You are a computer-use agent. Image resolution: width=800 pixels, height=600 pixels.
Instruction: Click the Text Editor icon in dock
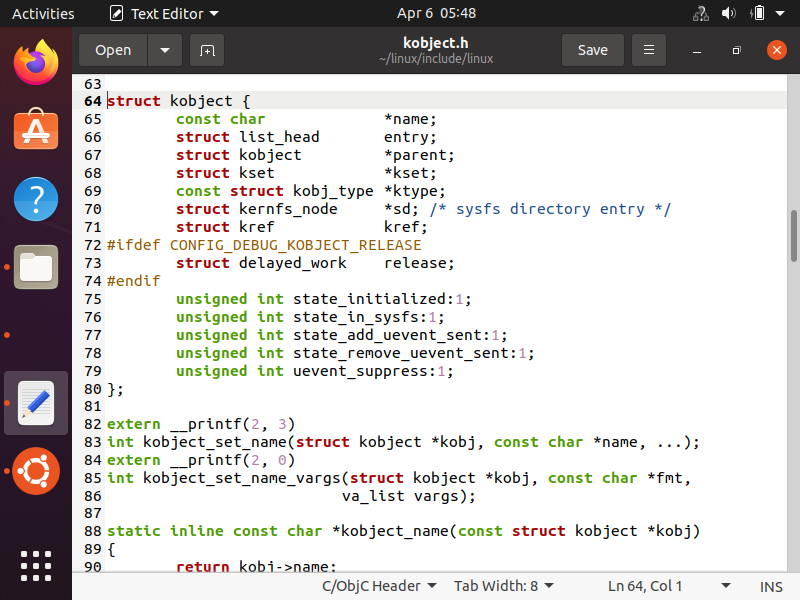36,403
